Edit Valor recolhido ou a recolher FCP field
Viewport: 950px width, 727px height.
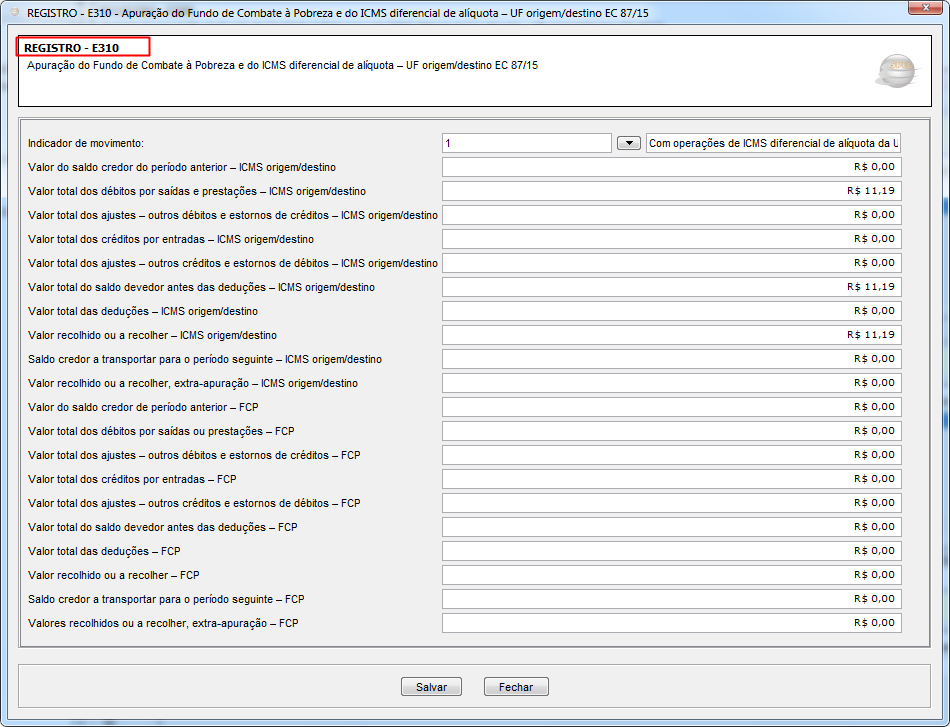click(x=671, y=575)
